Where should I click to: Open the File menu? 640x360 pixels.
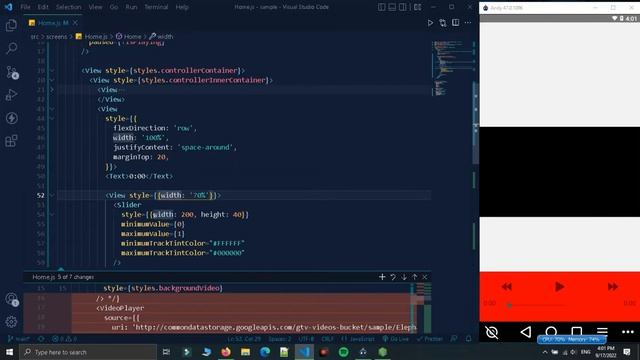click(25, 7)
